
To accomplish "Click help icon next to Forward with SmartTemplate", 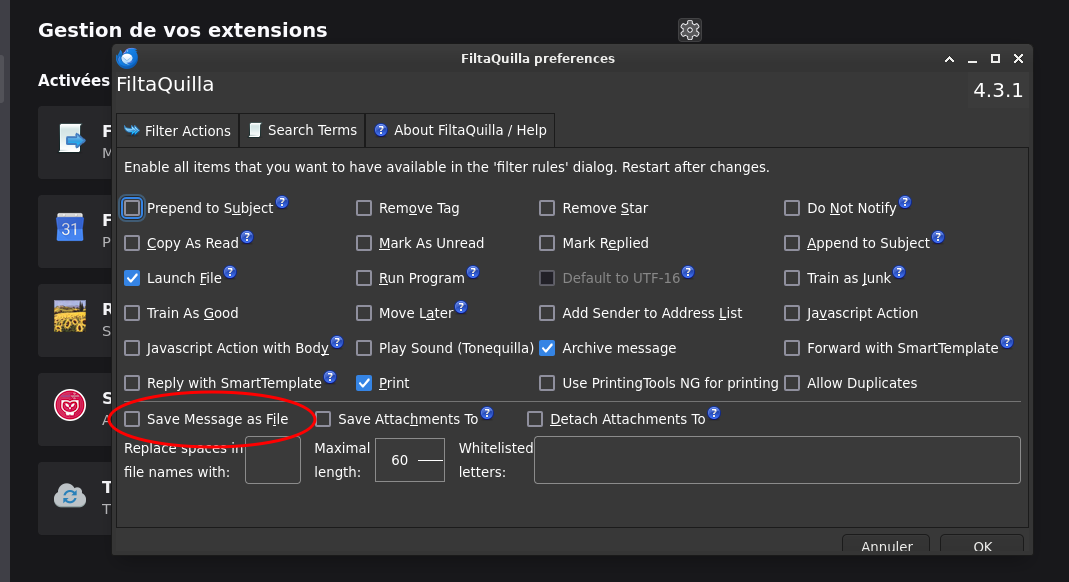I will click(1007, 342).
